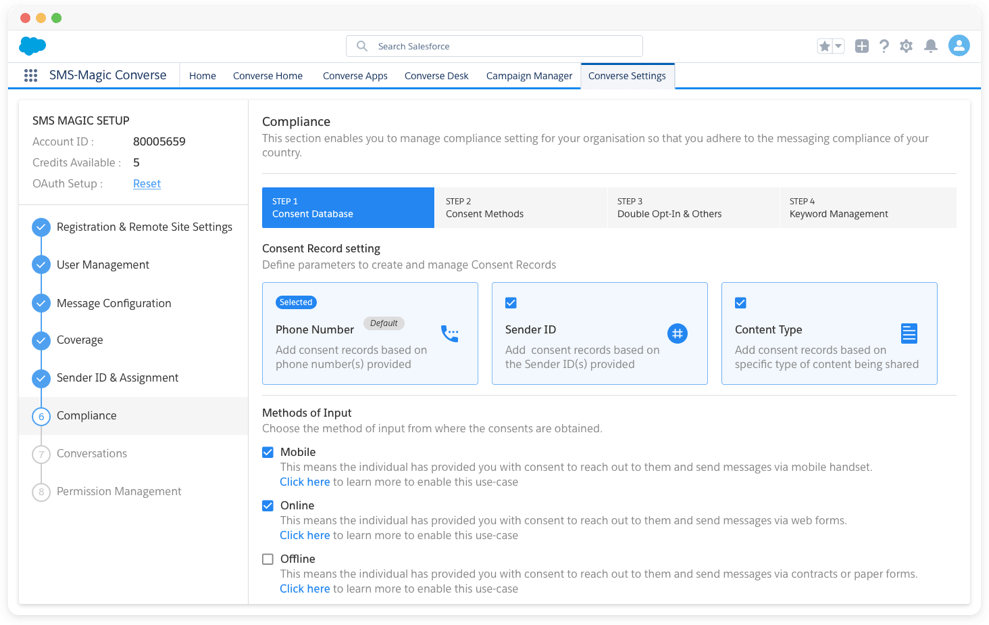Click here to learn about Offline consent
This screenshot has height=625, width=989.
304,588
